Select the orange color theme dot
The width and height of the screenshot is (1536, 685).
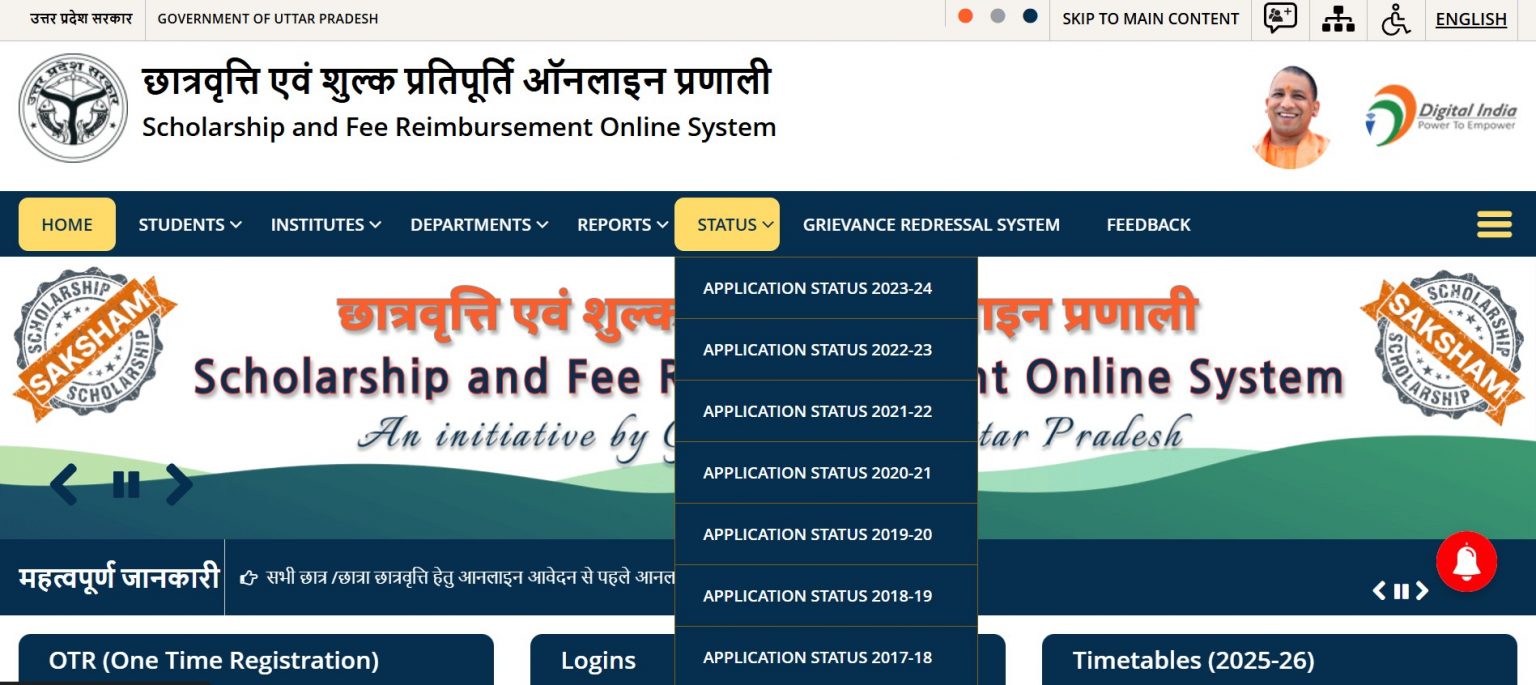(965, 16)
